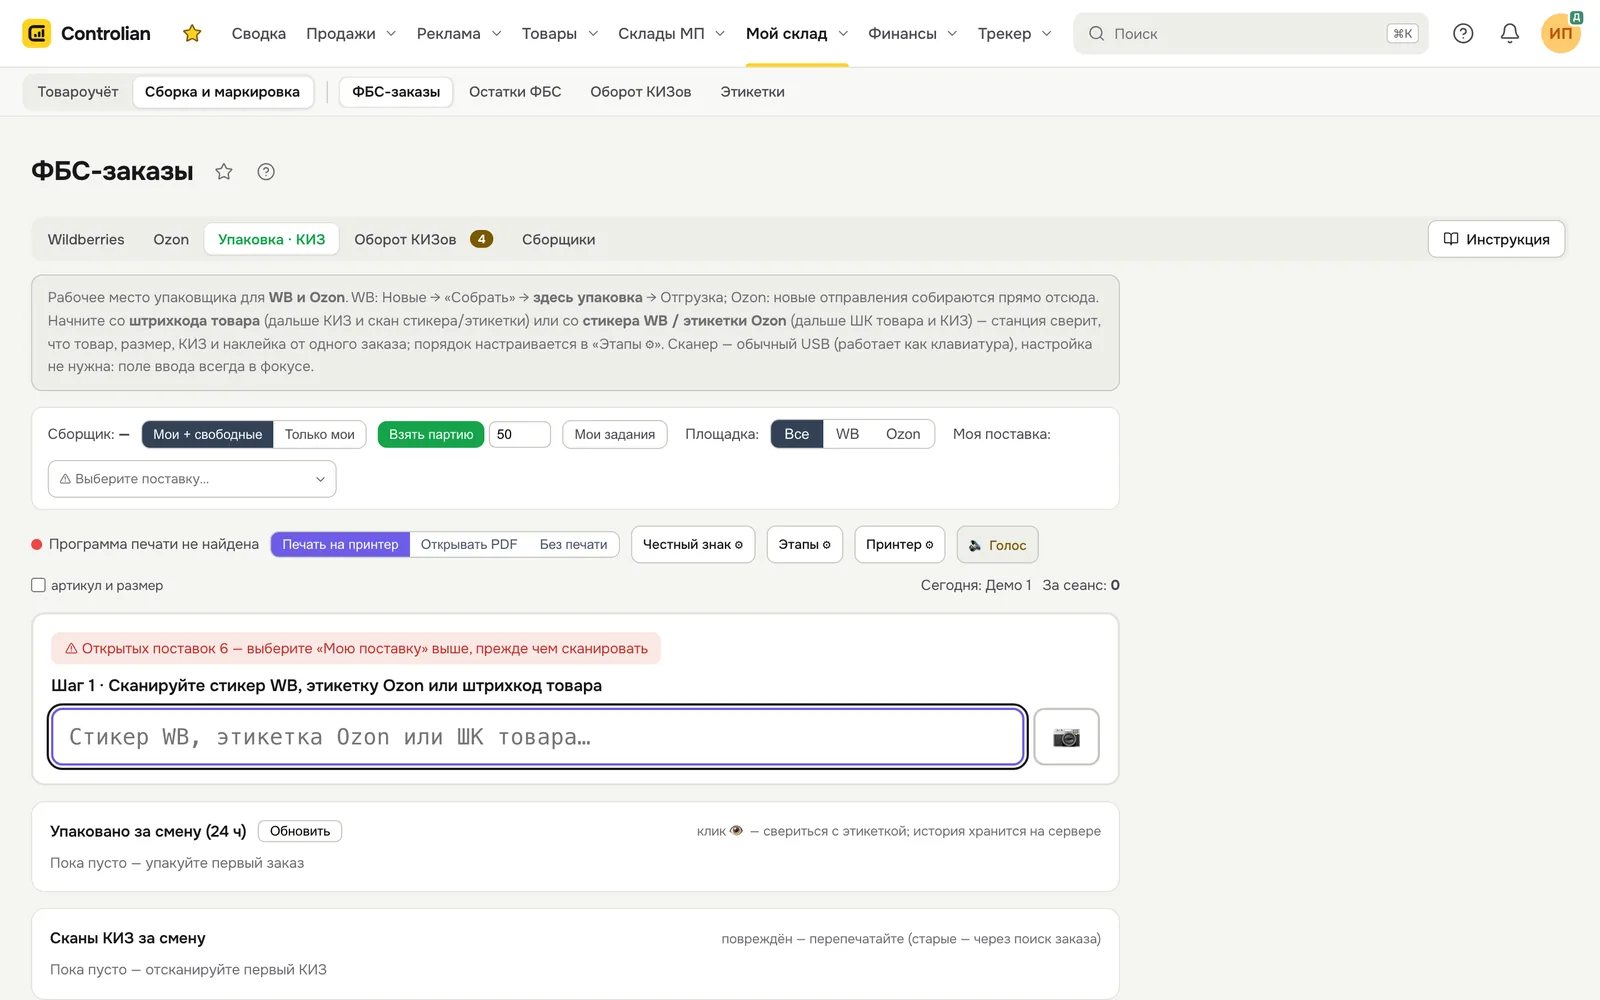Open Этапы settings
The width and height of the screenshot is (1600, 1000).
click(805, 545)
